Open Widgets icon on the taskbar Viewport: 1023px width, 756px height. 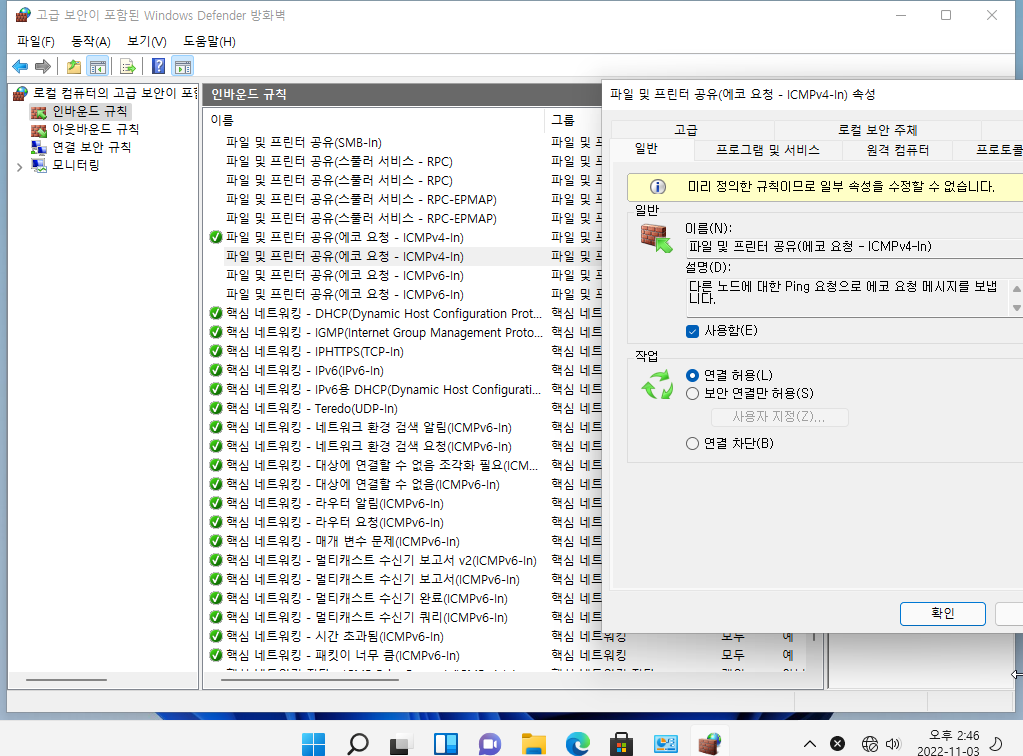coord(446,744)
